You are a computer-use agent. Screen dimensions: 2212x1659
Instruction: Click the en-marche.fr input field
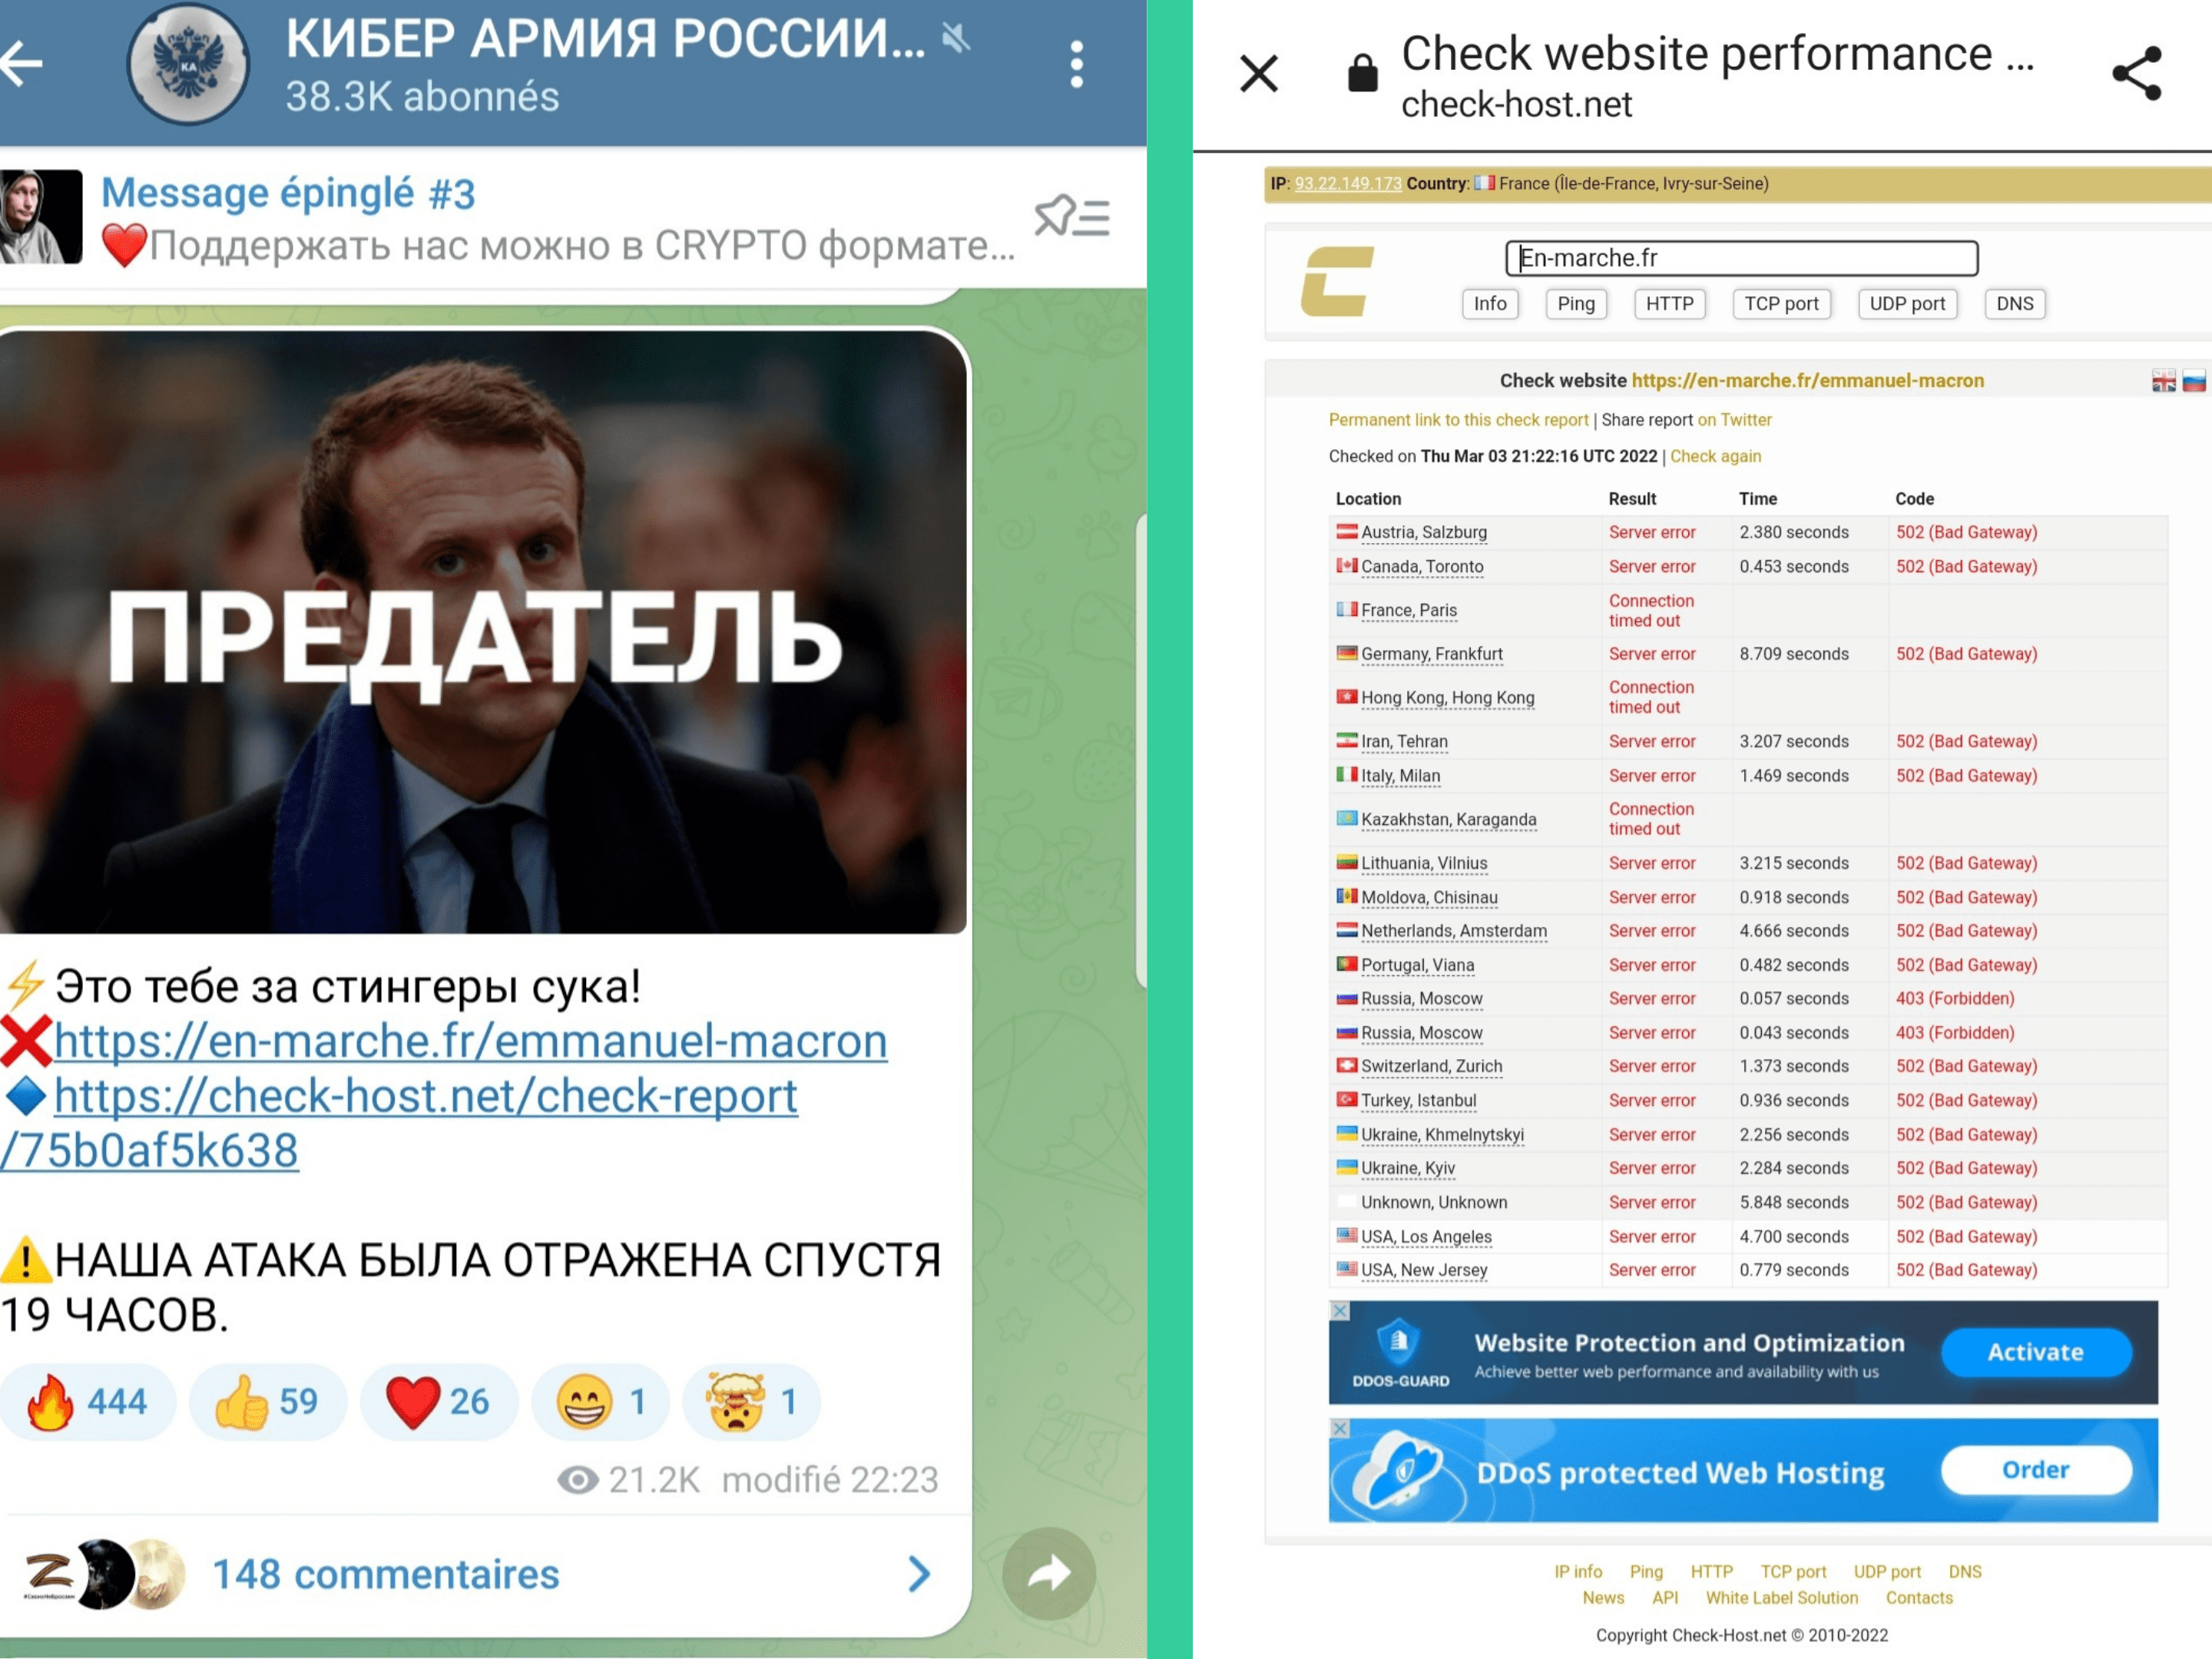click(1724, 258)
